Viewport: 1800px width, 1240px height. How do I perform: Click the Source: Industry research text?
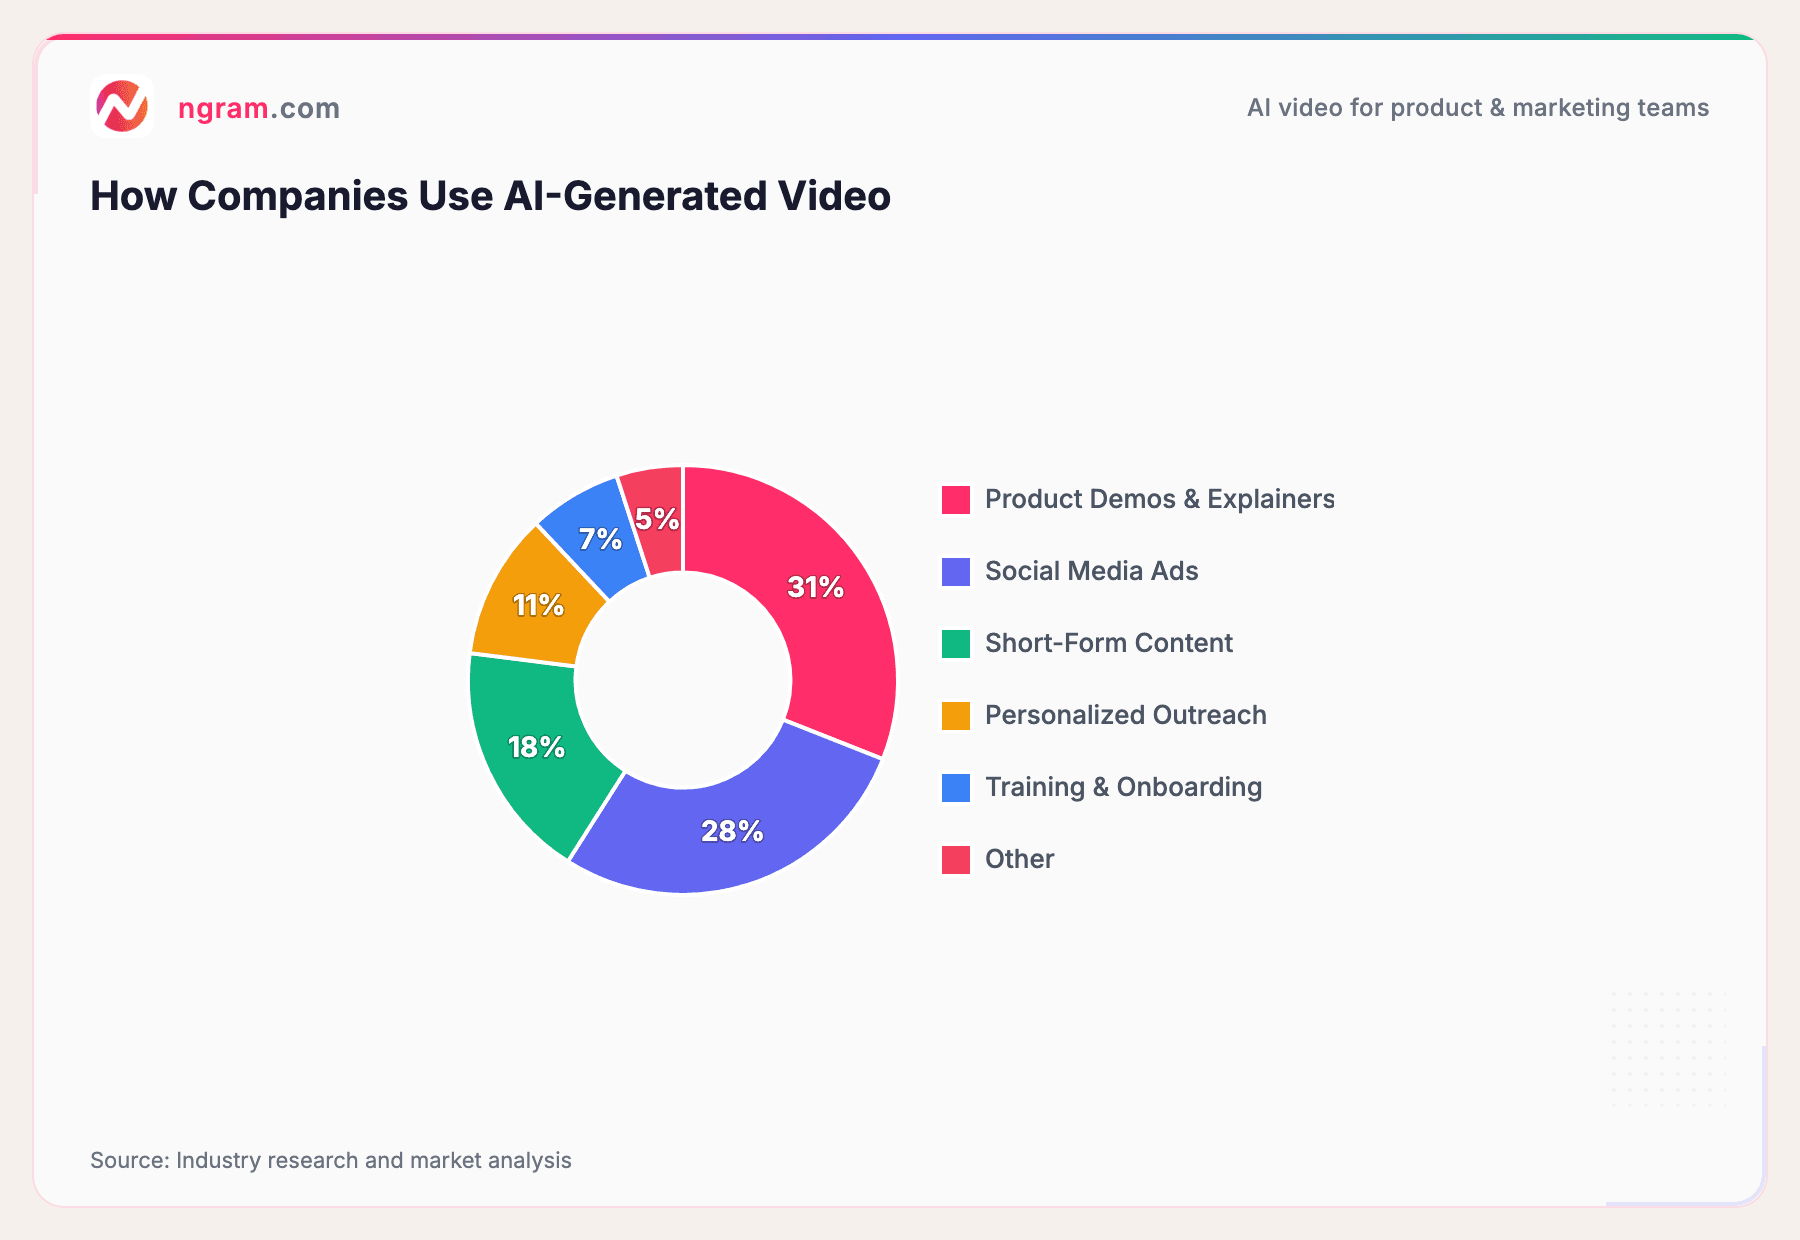330,1160
